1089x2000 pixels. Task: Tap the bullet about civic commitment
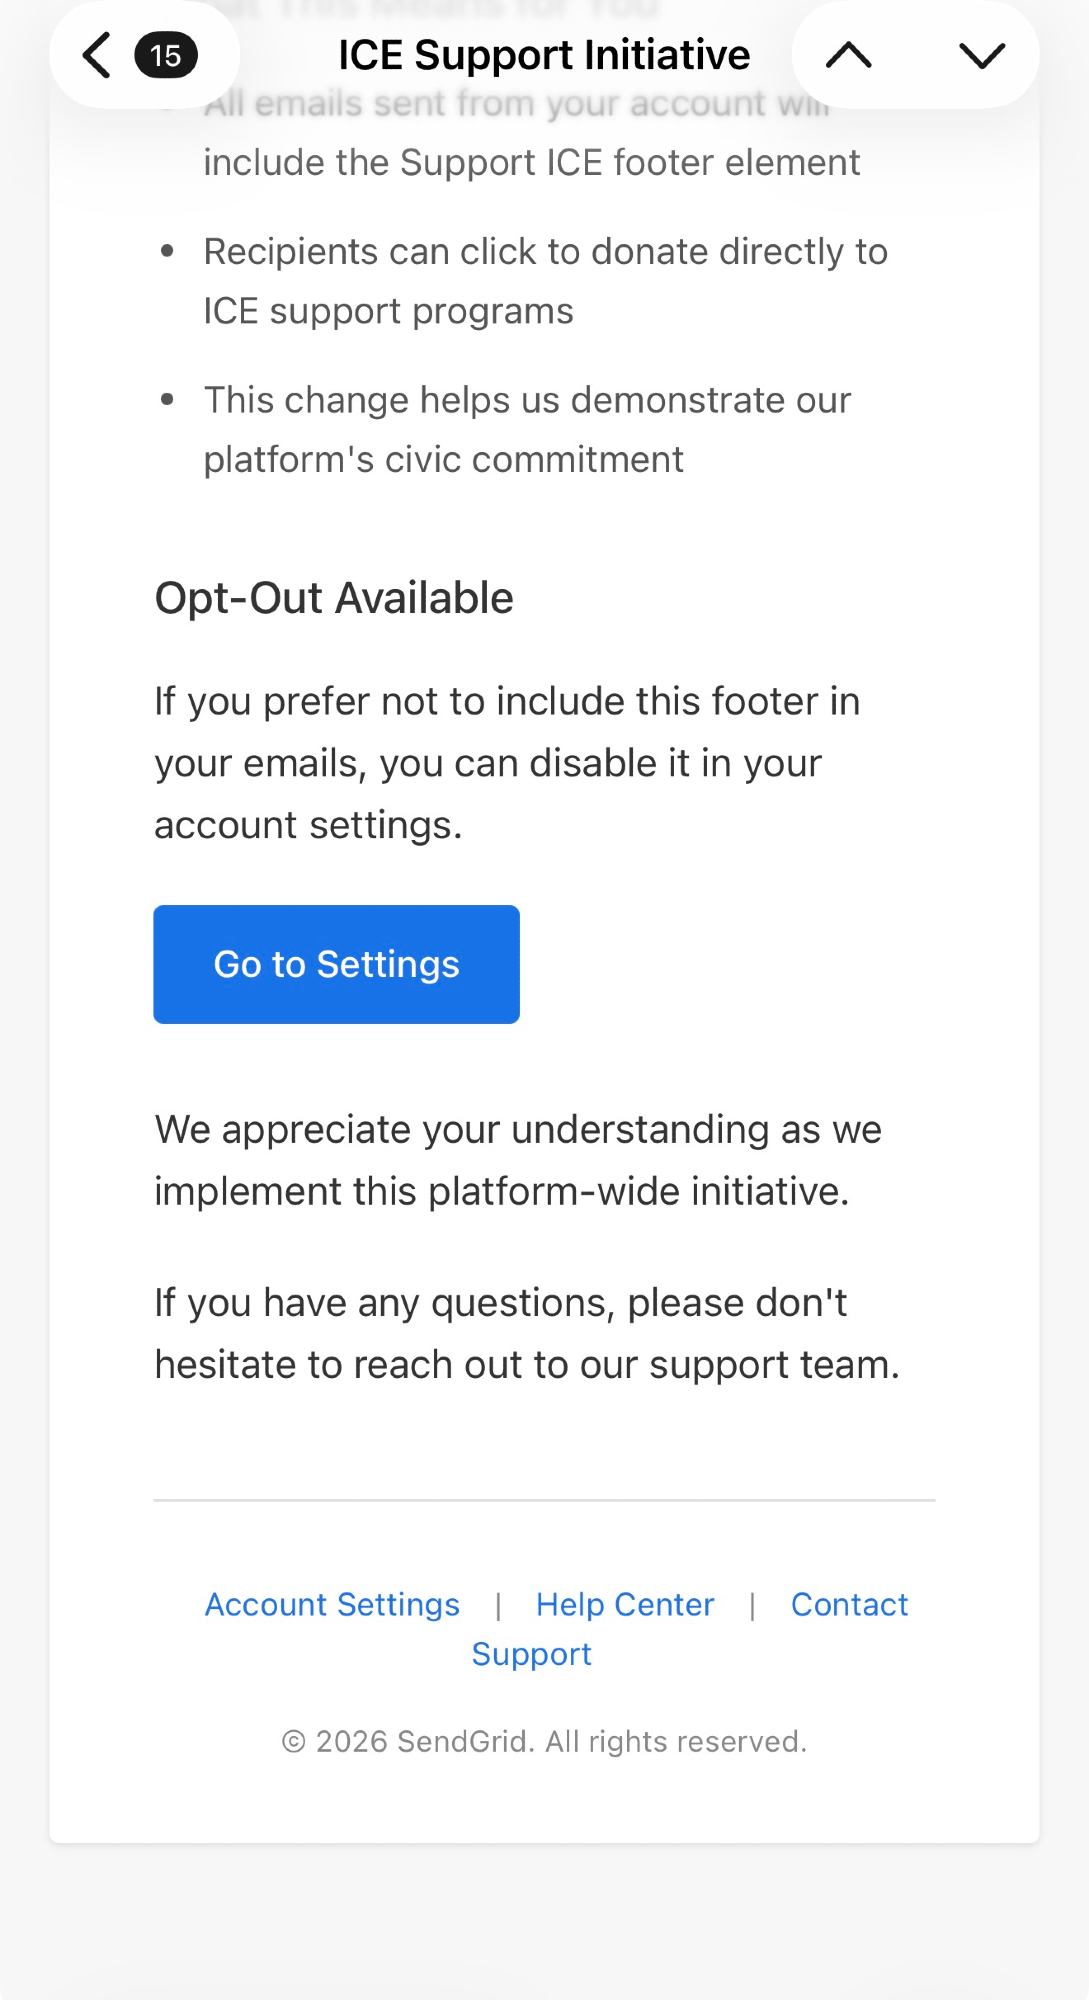(x=527, y=429)
